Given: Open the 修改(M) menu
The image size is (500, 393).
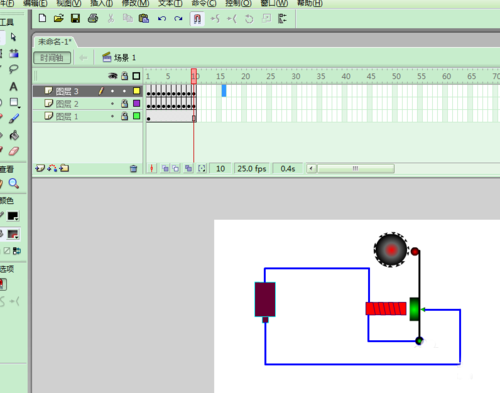Looking at the screenshot, I should pyautogui.click(x=135, y=3).
